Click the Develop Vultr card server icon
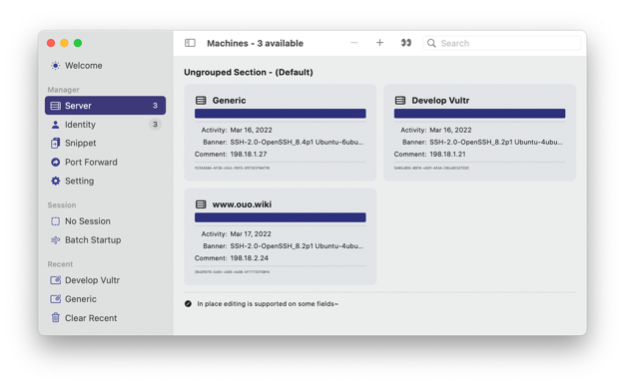The width and height of the screenshot is (625, 390). coord(400,100)
